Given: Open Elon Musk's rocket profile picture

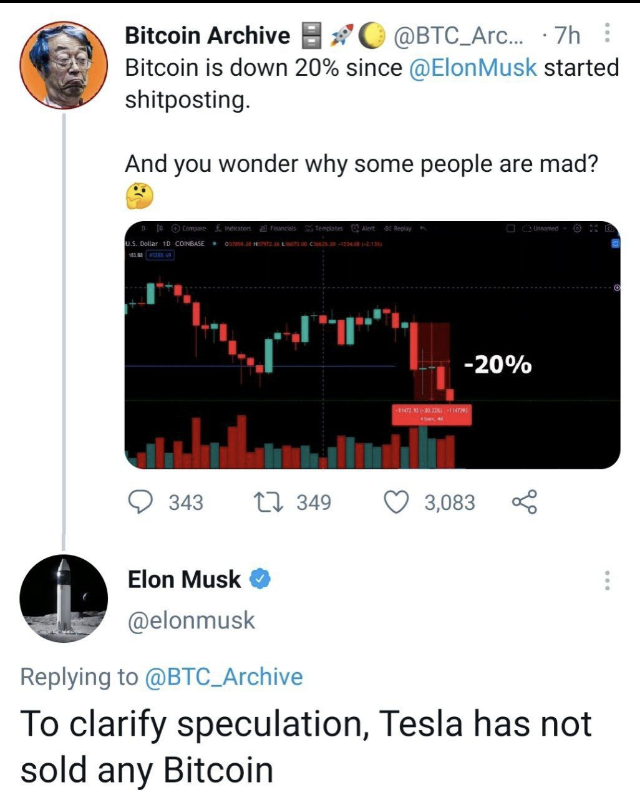Looking at the screenshot, I should pos(64,598).
